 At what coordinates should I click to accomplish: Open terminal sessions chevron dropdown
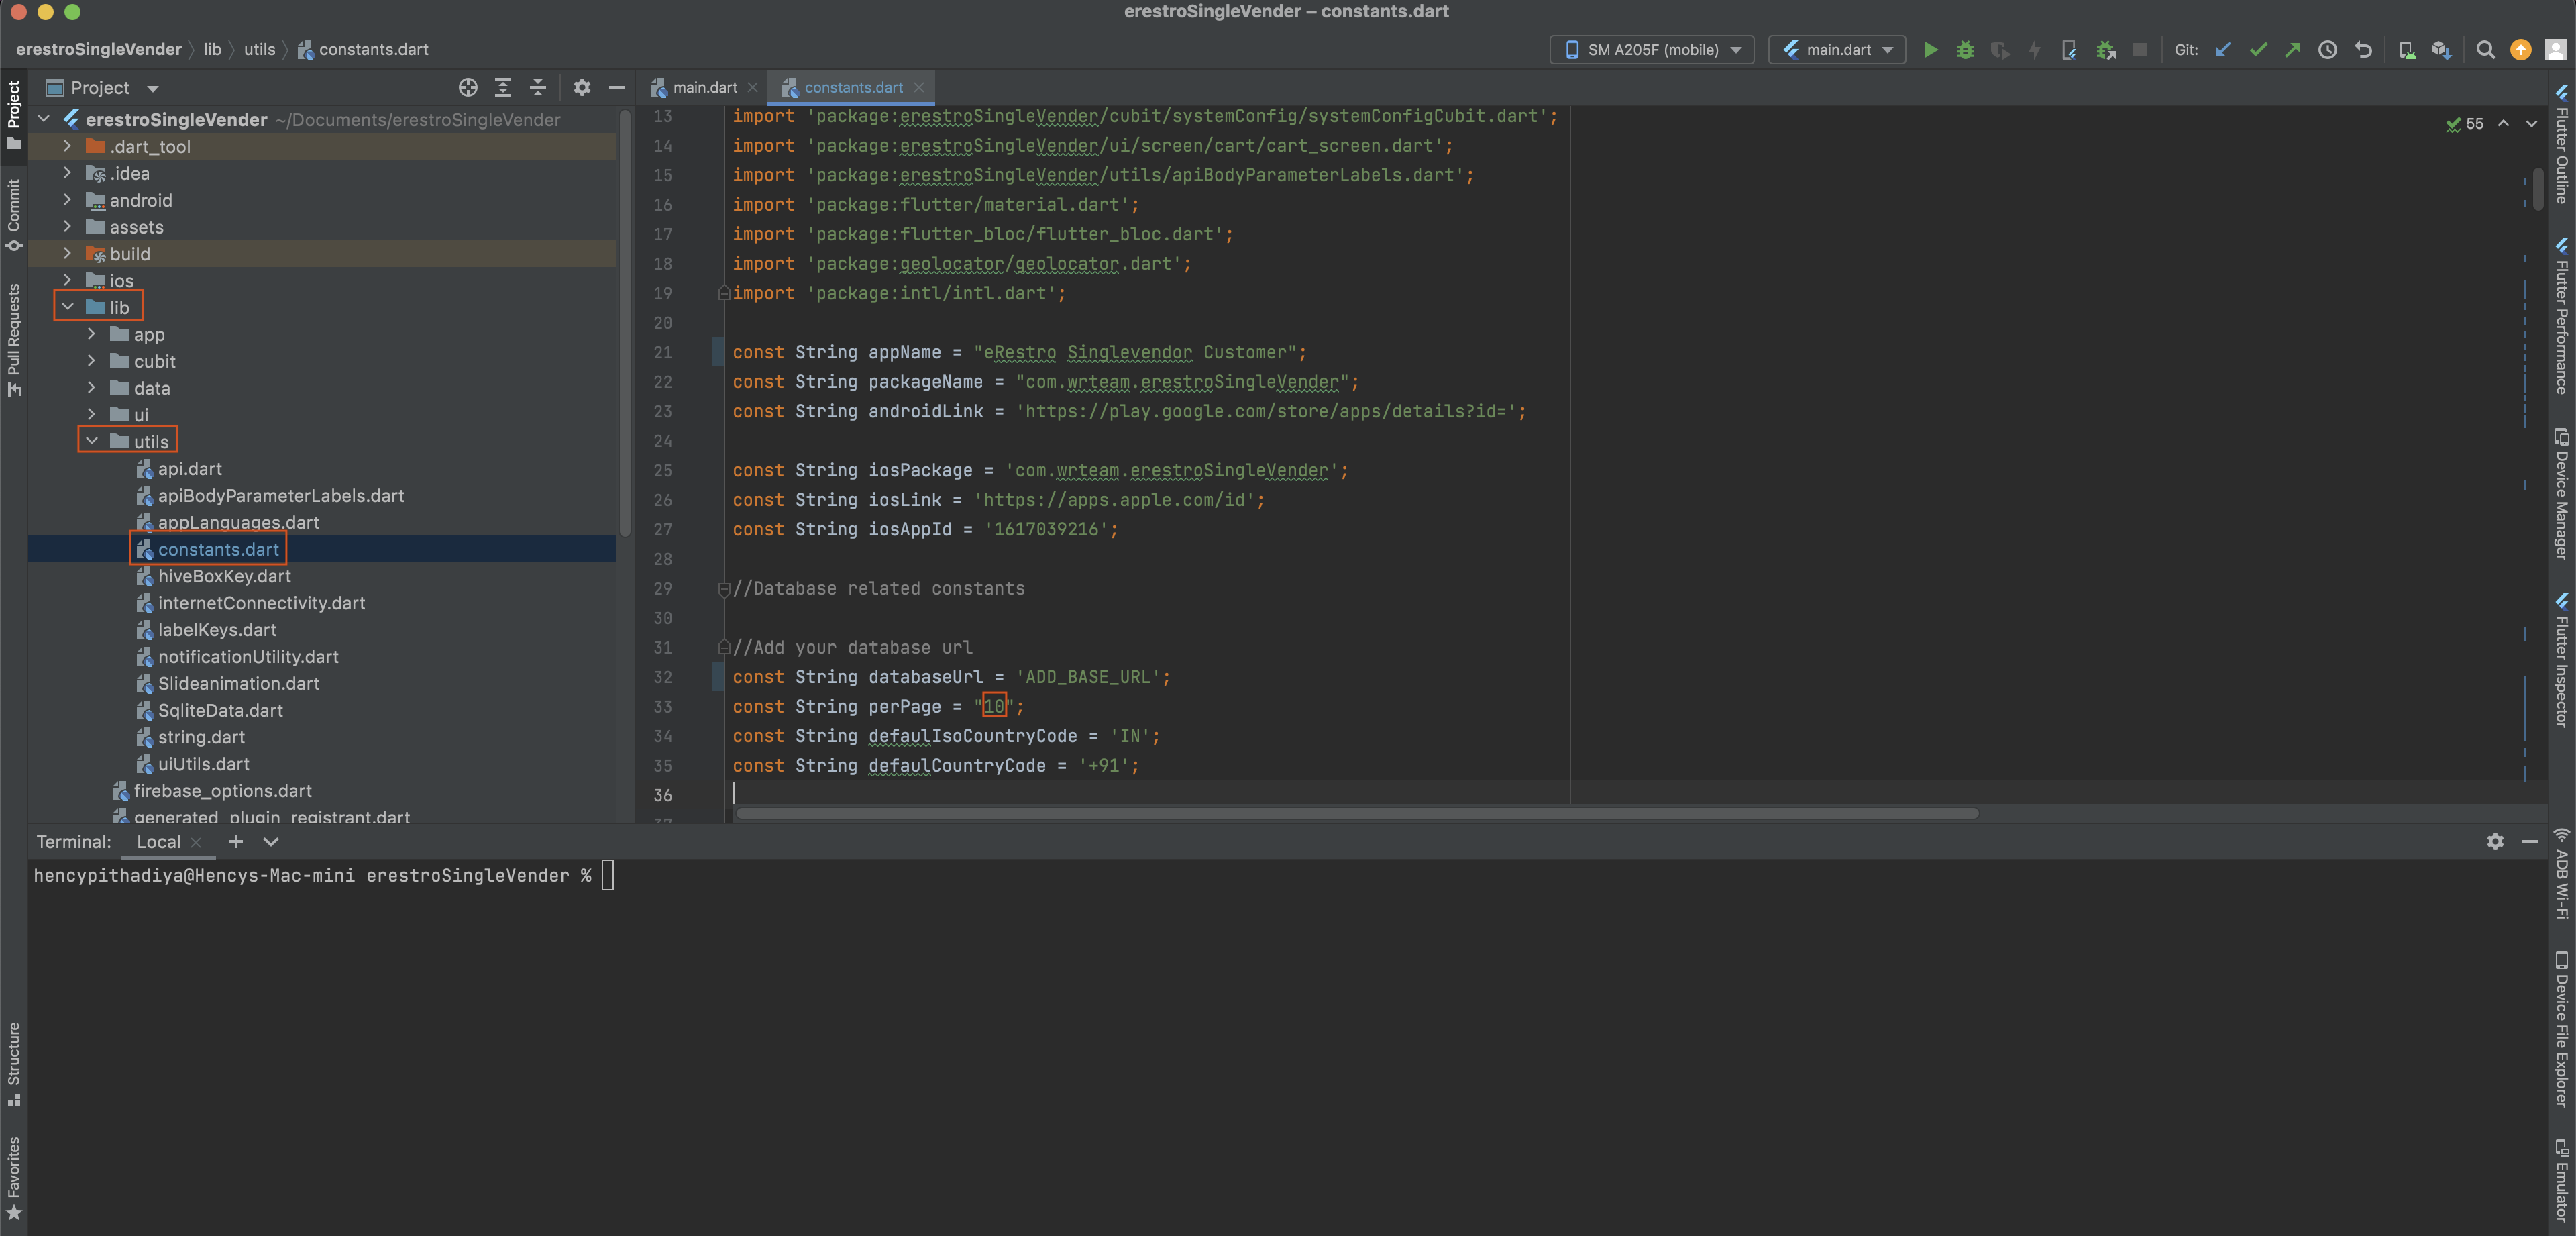pos(270,842)
